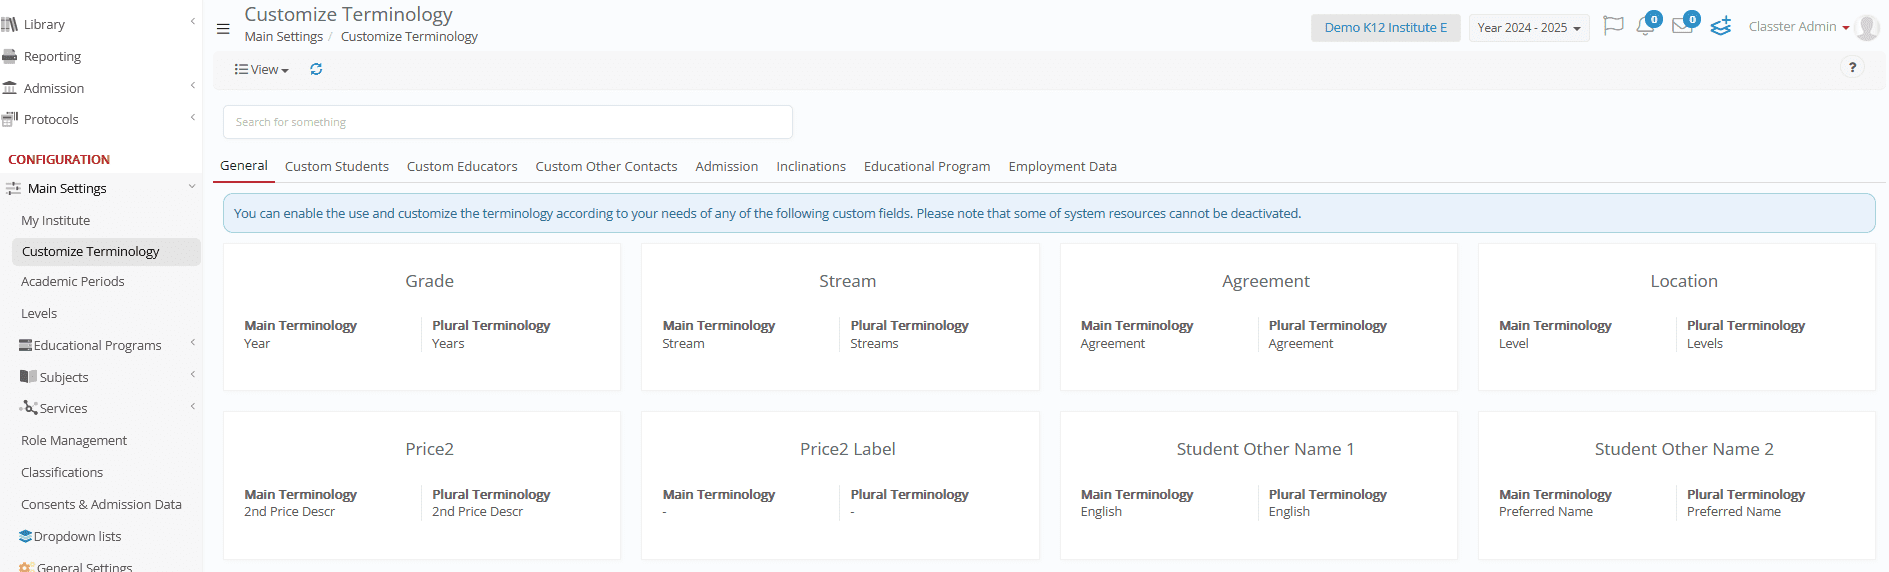Screen dimensions: 1889x572
Task: Open the messages envelope icon
Action: point(1682,26)
